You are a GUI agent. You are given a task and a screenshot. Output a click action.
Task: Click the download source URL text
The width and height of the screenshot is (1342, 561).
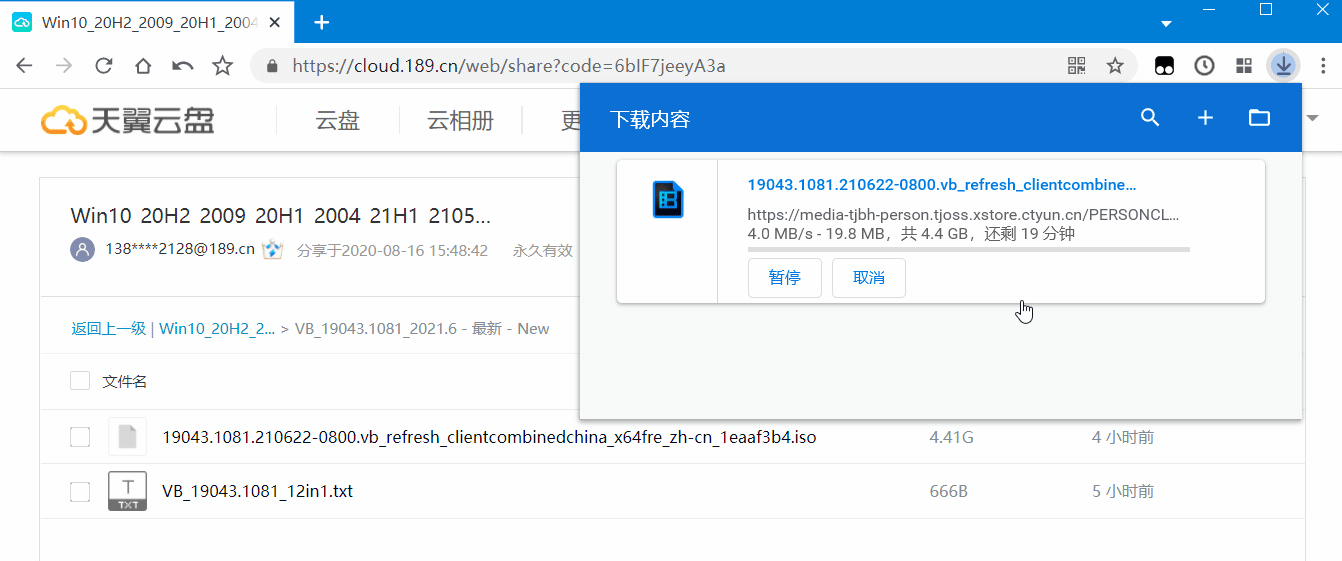coord(964,215)
